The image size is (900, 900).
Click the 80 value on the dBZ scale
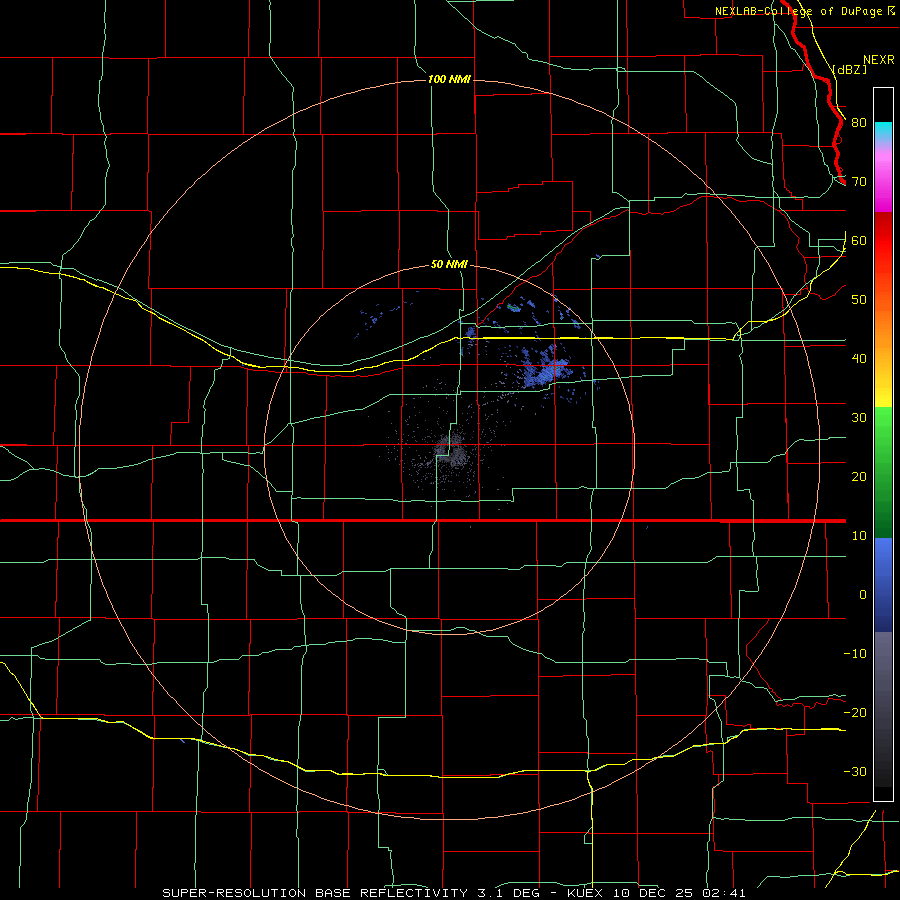coord(859,123)
